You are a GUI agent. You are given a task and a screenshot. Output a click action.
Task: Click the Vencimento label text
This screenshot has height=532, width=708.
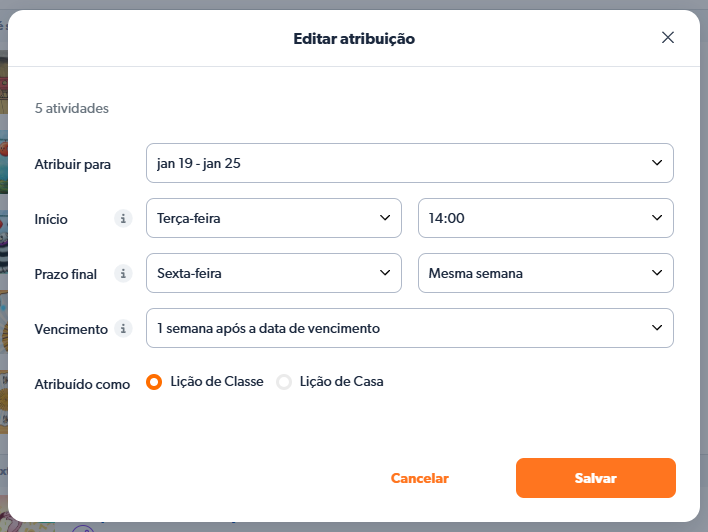coord(70,329)
